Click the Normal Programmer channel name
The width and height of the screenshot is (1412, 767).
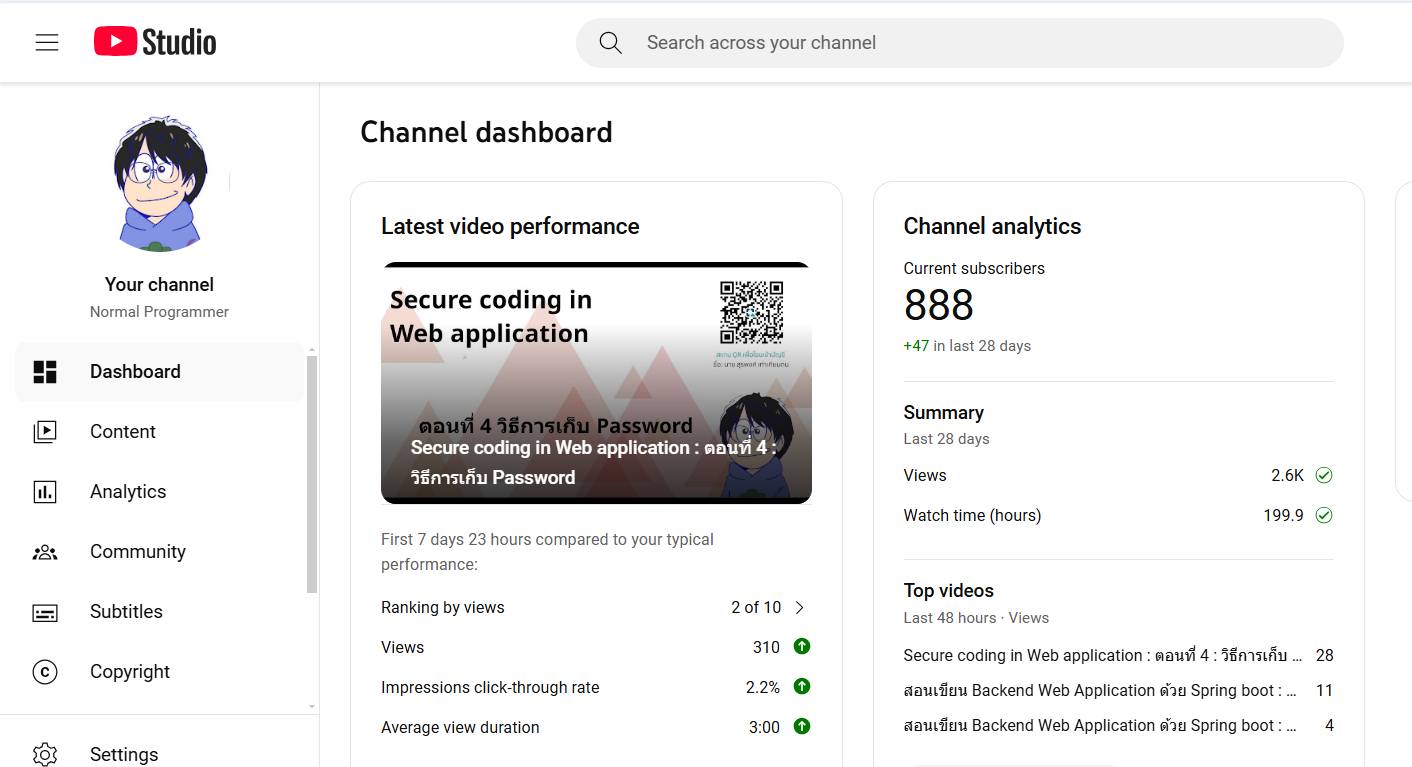coord(160,312)
